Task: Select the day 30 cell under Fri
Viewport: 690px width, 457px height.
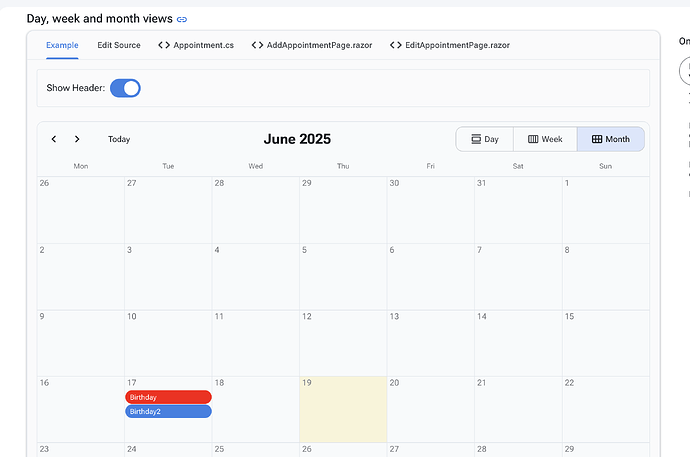Action: 430,210
